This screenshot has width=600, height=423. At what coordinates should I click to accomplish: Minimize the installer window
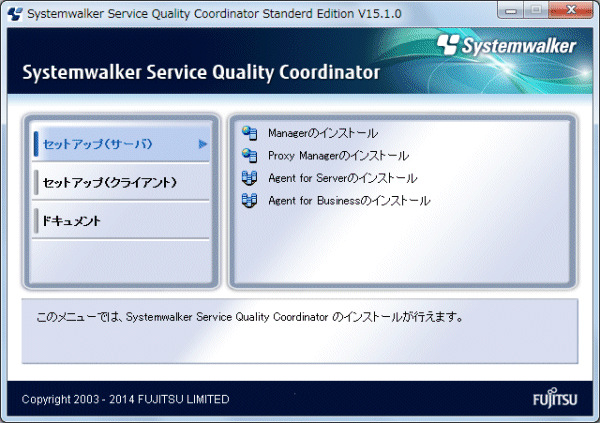(510, 10)
